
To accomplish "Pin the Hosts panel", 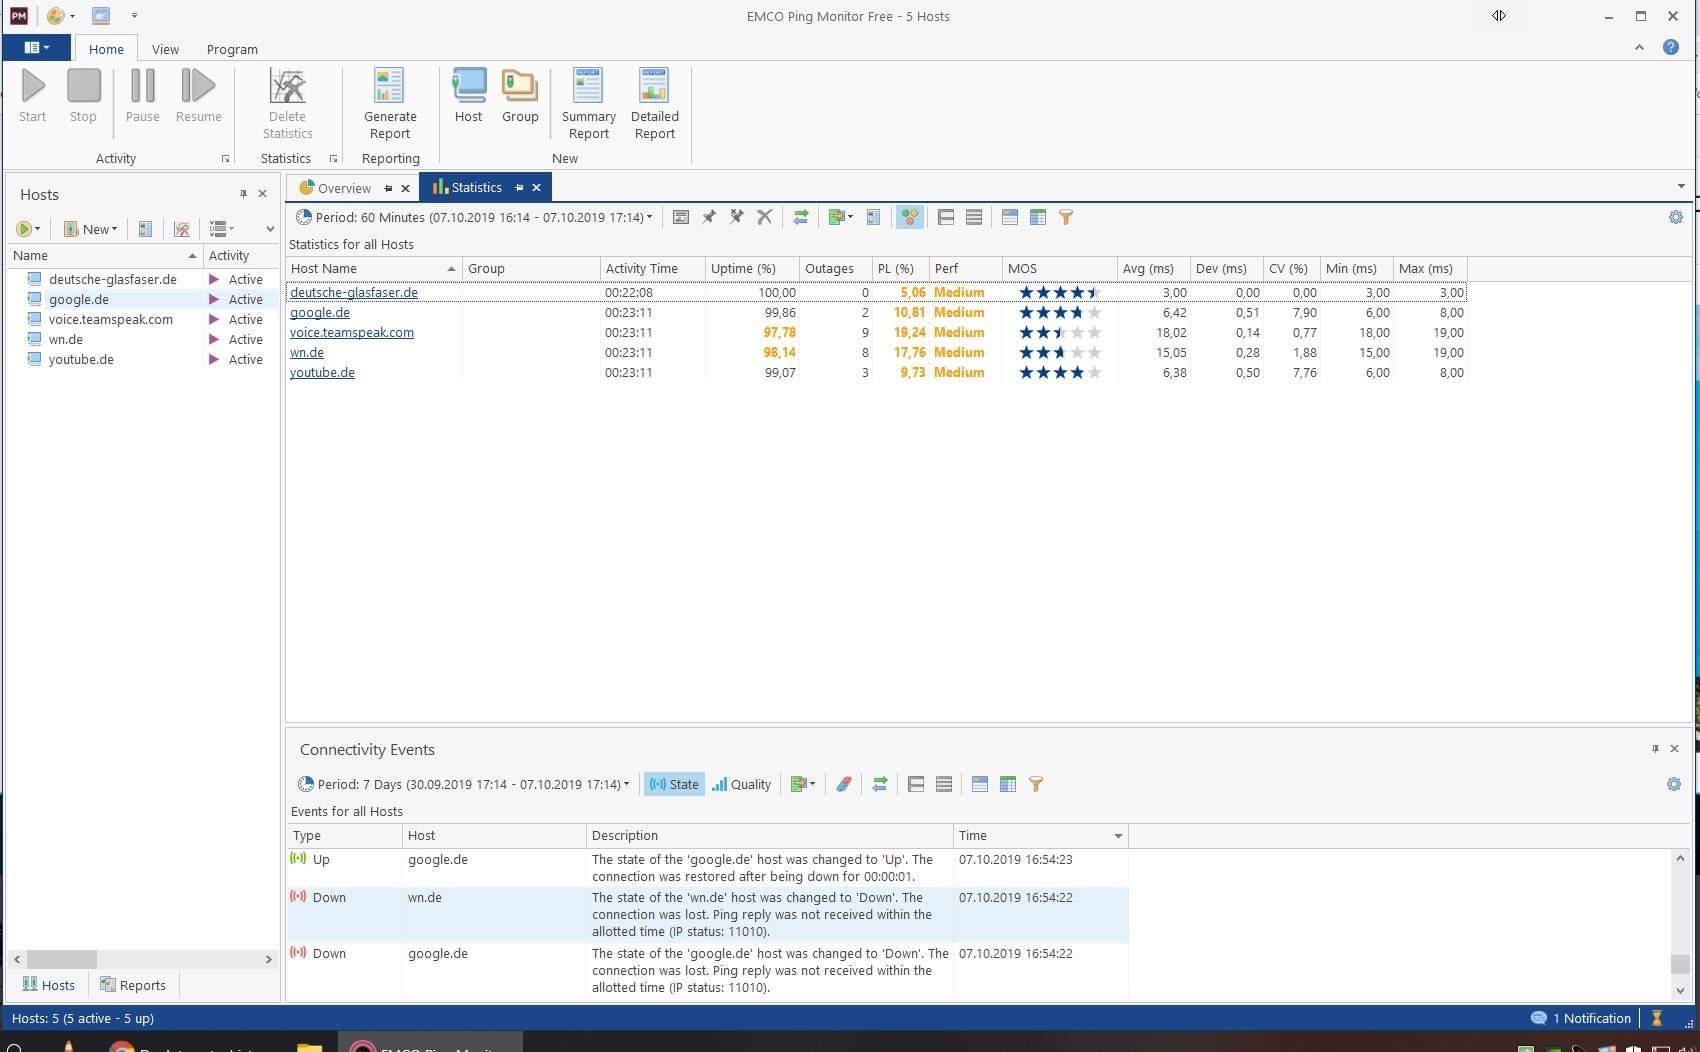I will click(243, 194).
